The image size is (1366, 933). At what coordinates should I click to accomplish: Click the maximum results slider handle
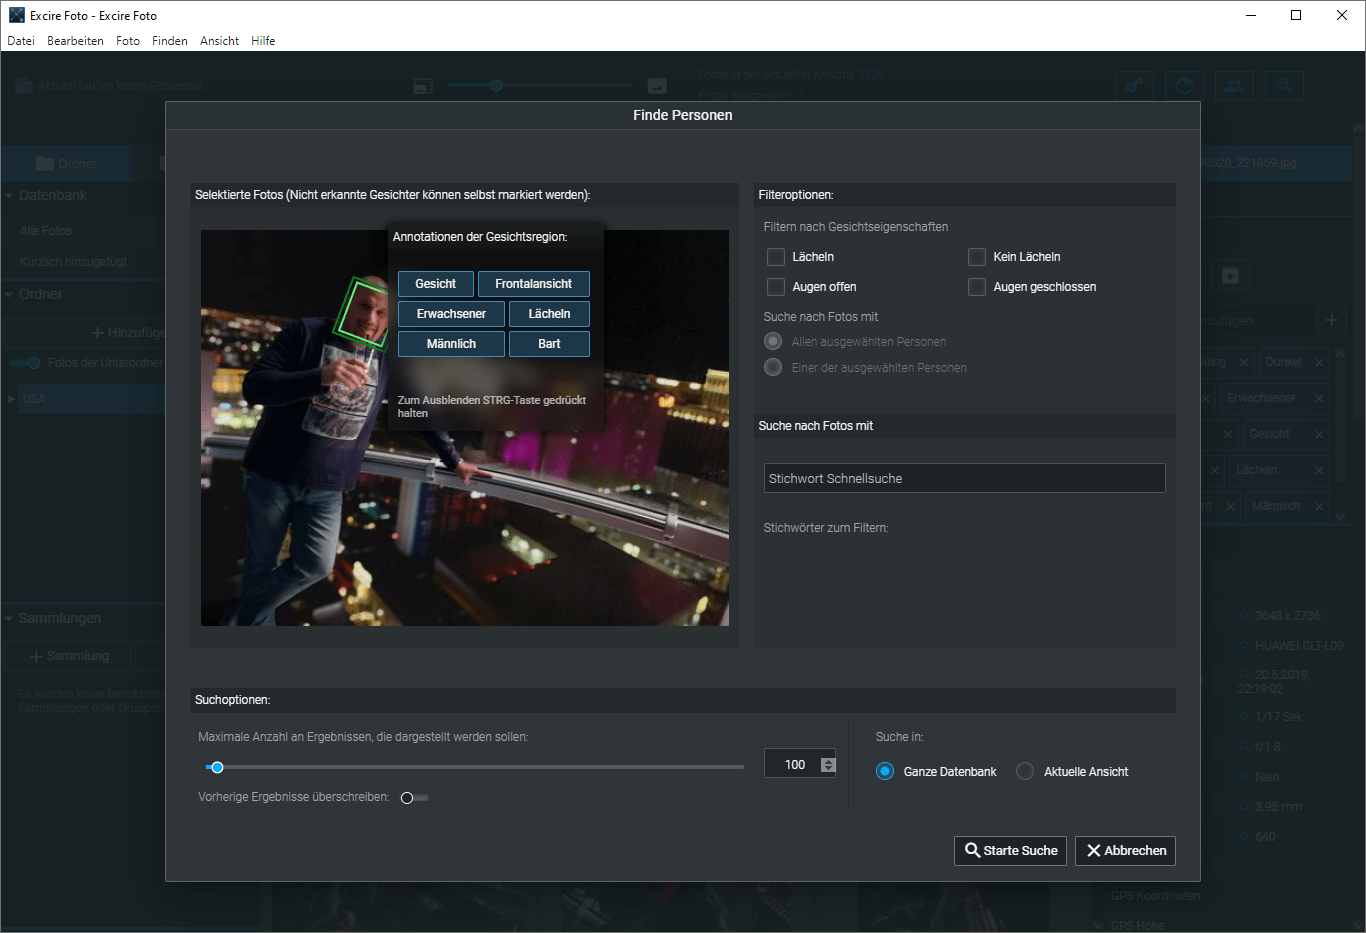(x=217, y=767)
